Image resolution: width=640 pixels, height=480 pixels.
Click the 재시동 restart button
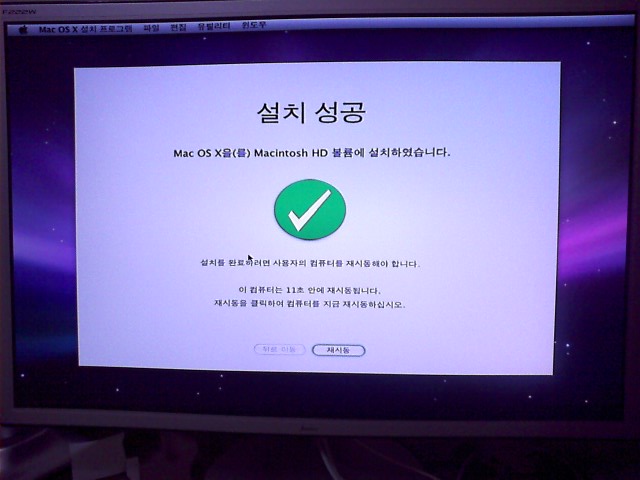[338, 351]
